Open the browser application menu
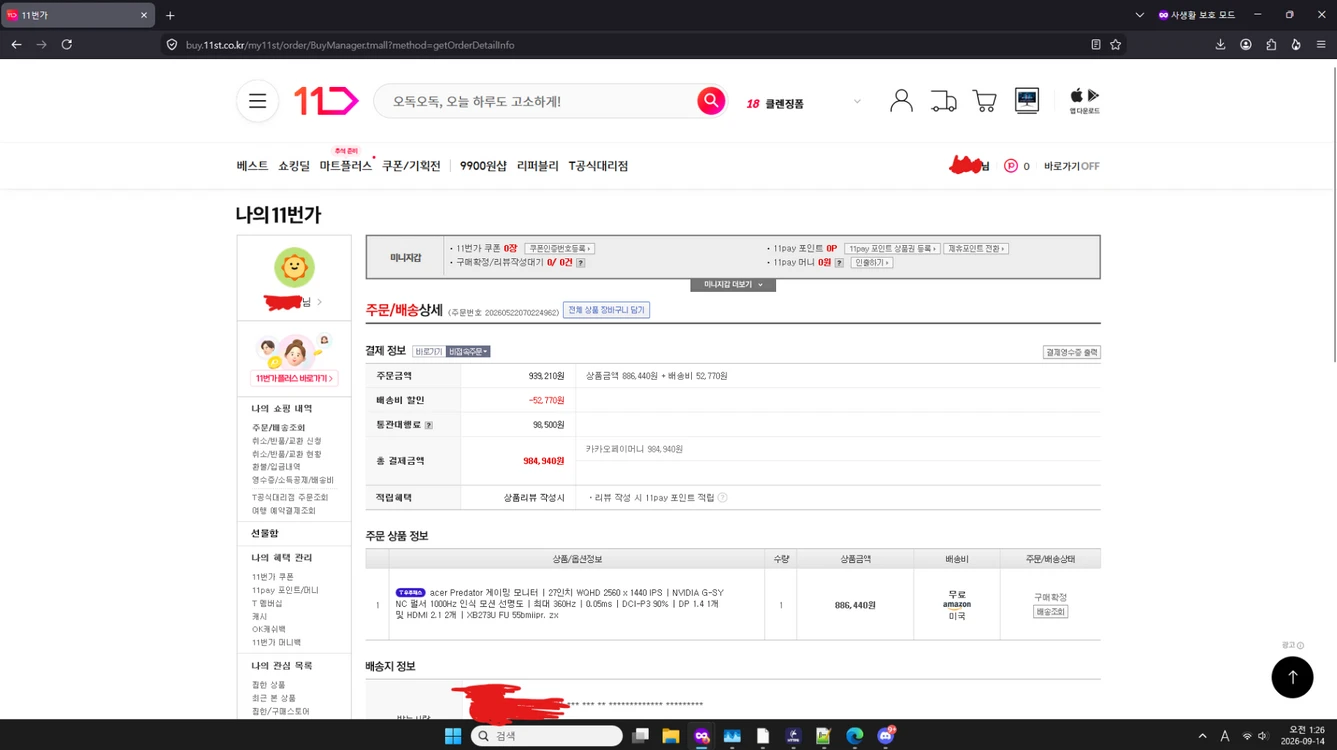The height and width of the screenshot is (750, 1337). [x=1321, y=45]
